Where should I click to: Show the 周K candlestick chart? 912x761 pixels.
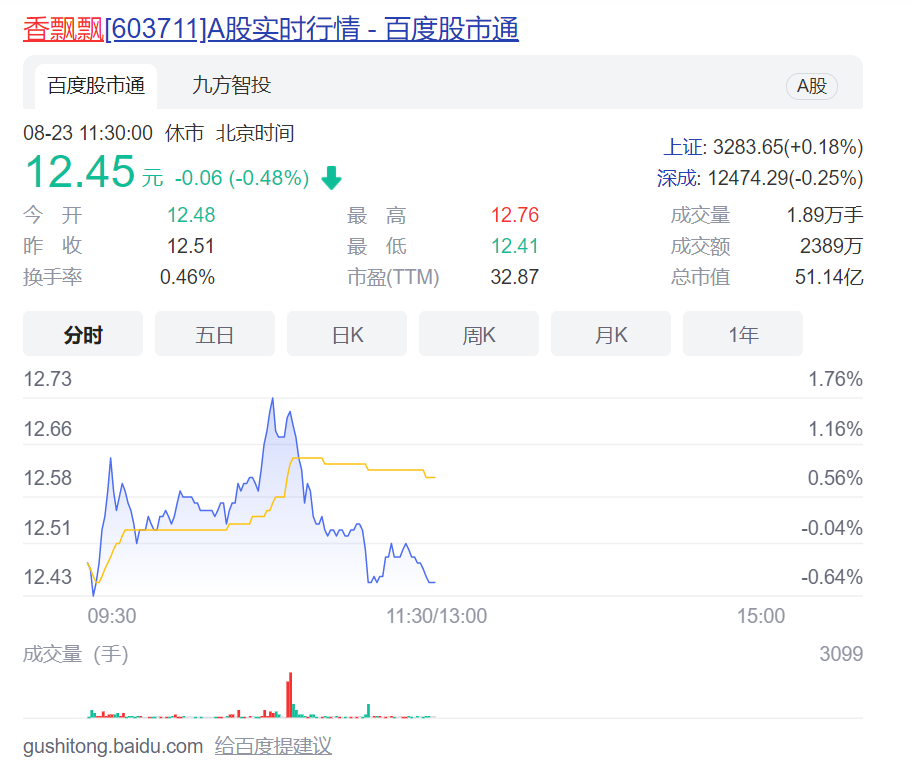479,334
